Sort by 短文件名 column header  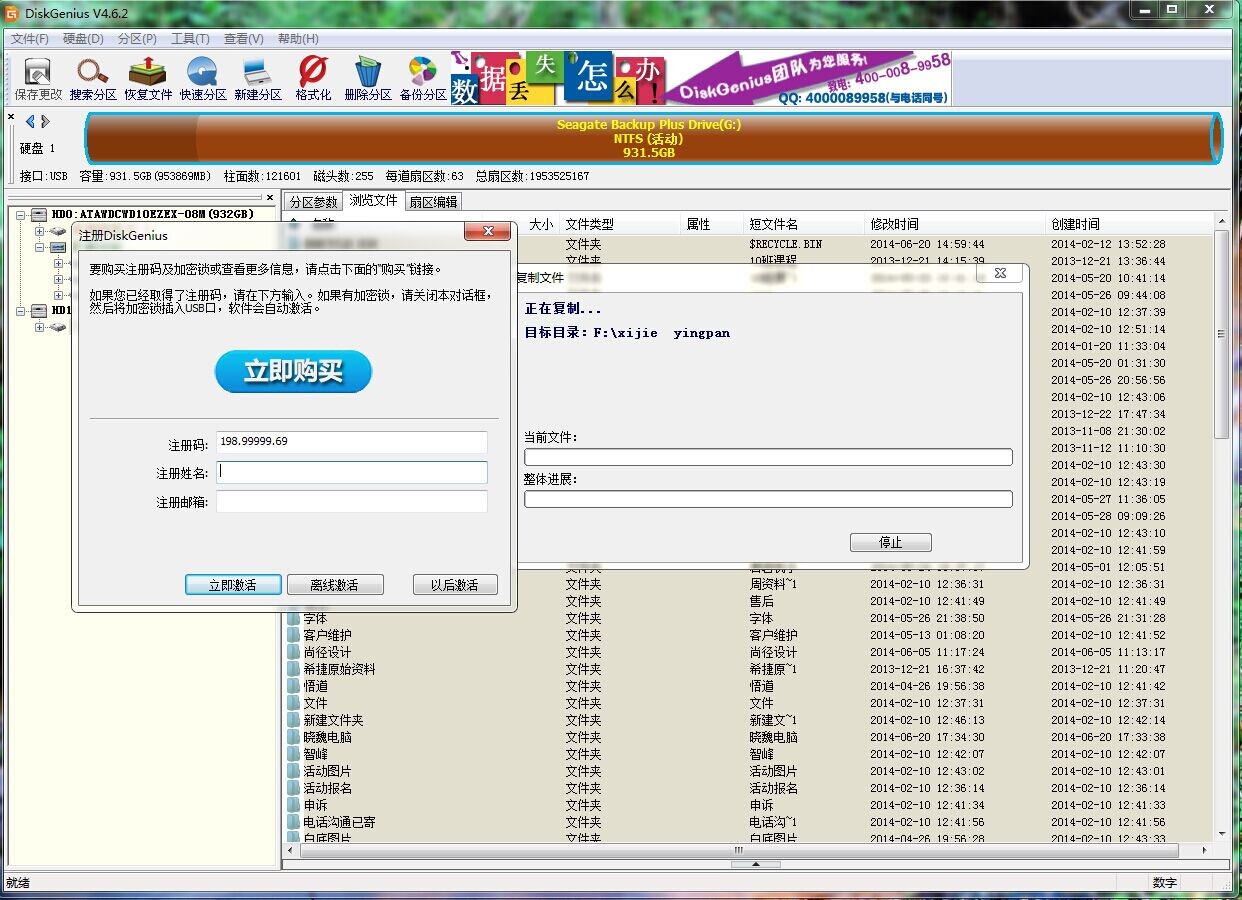click(x=805, y=224)
